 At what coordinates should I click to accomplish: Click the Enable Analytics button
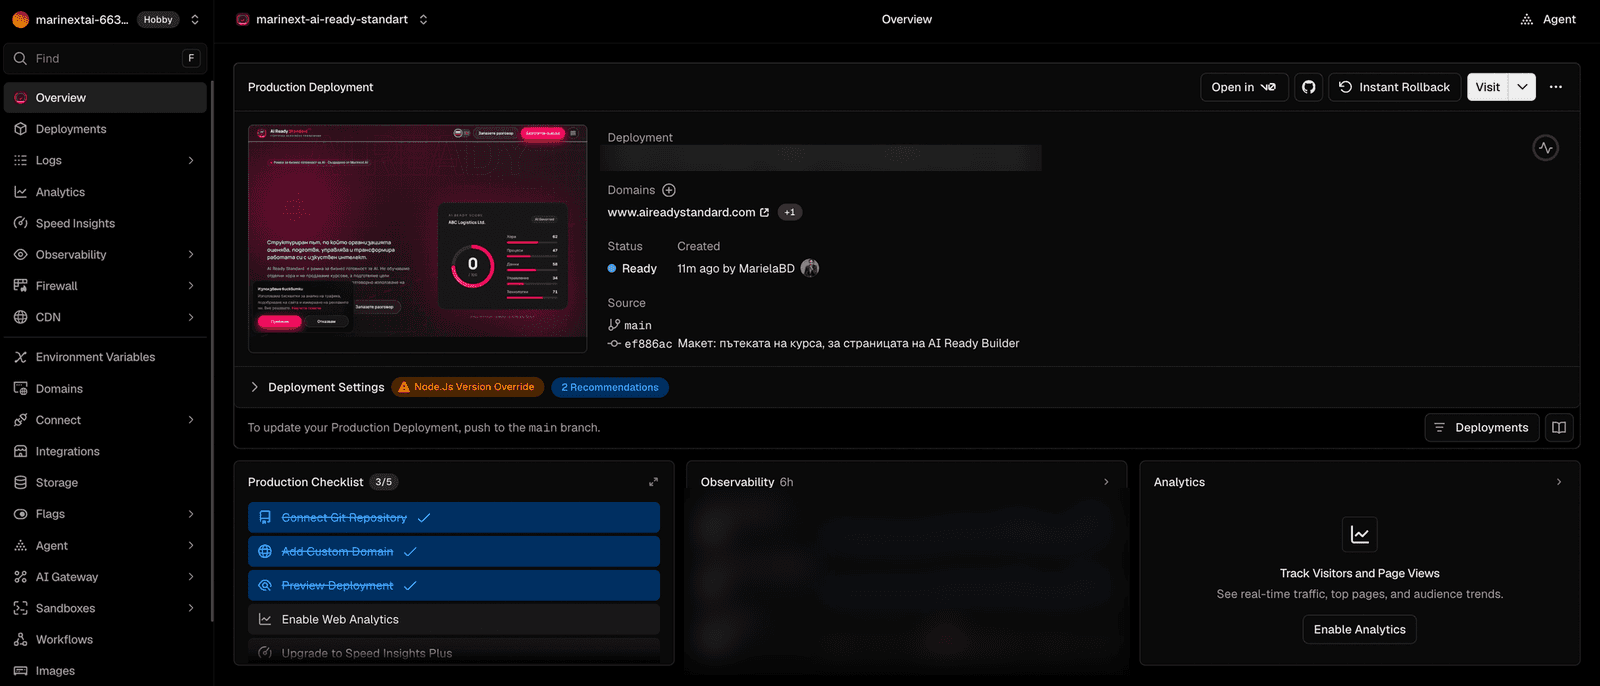tap(1360, 630)
